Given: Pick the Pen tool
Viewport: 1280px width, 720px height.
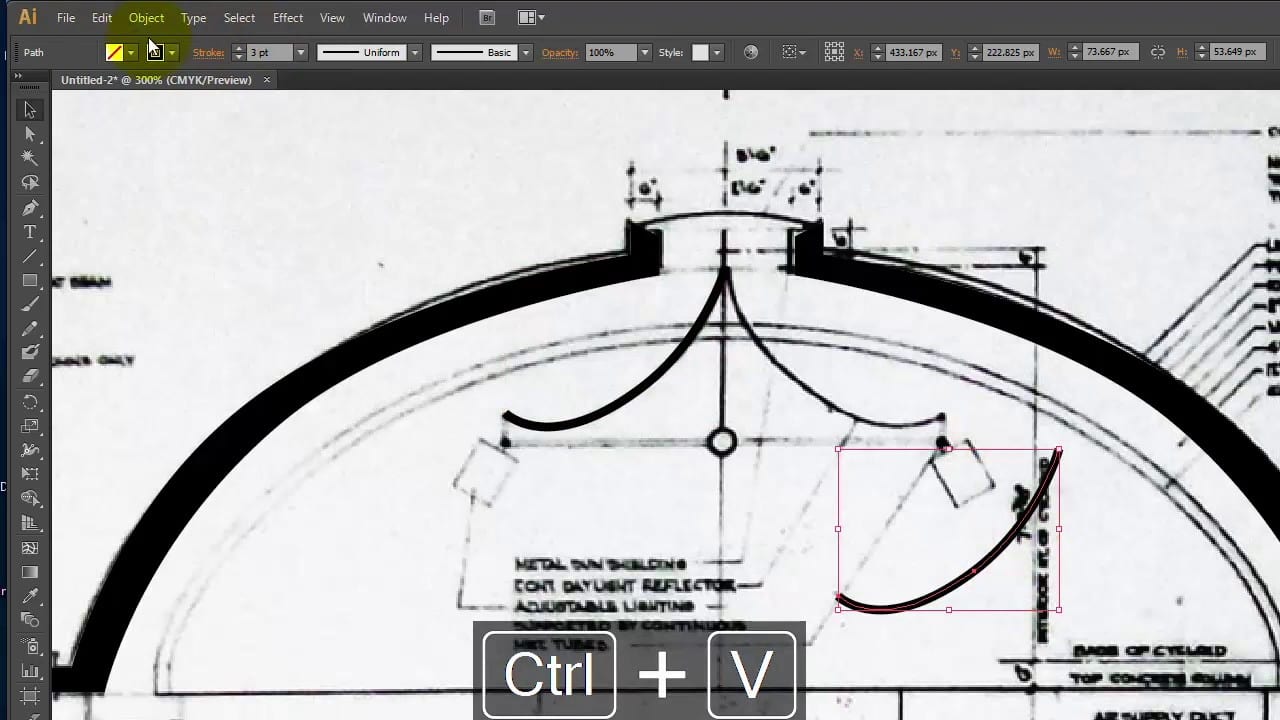Looking at the screenshot, I should [x=30, y=208].
